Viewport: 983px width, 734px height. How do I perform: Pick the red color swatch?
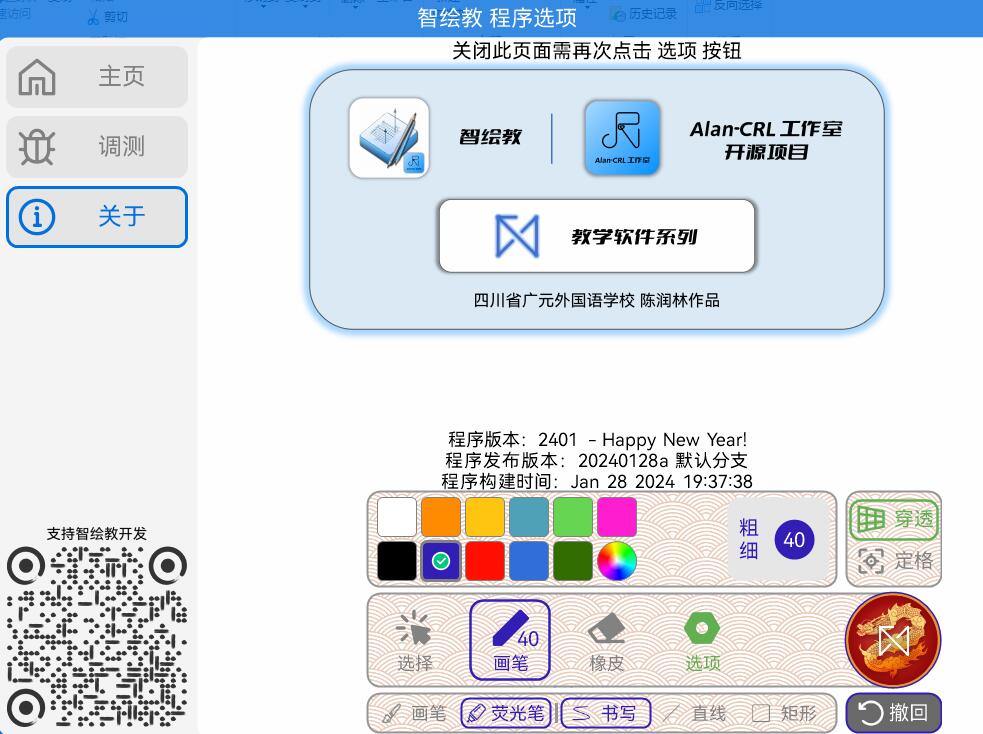tap(485, 561)
